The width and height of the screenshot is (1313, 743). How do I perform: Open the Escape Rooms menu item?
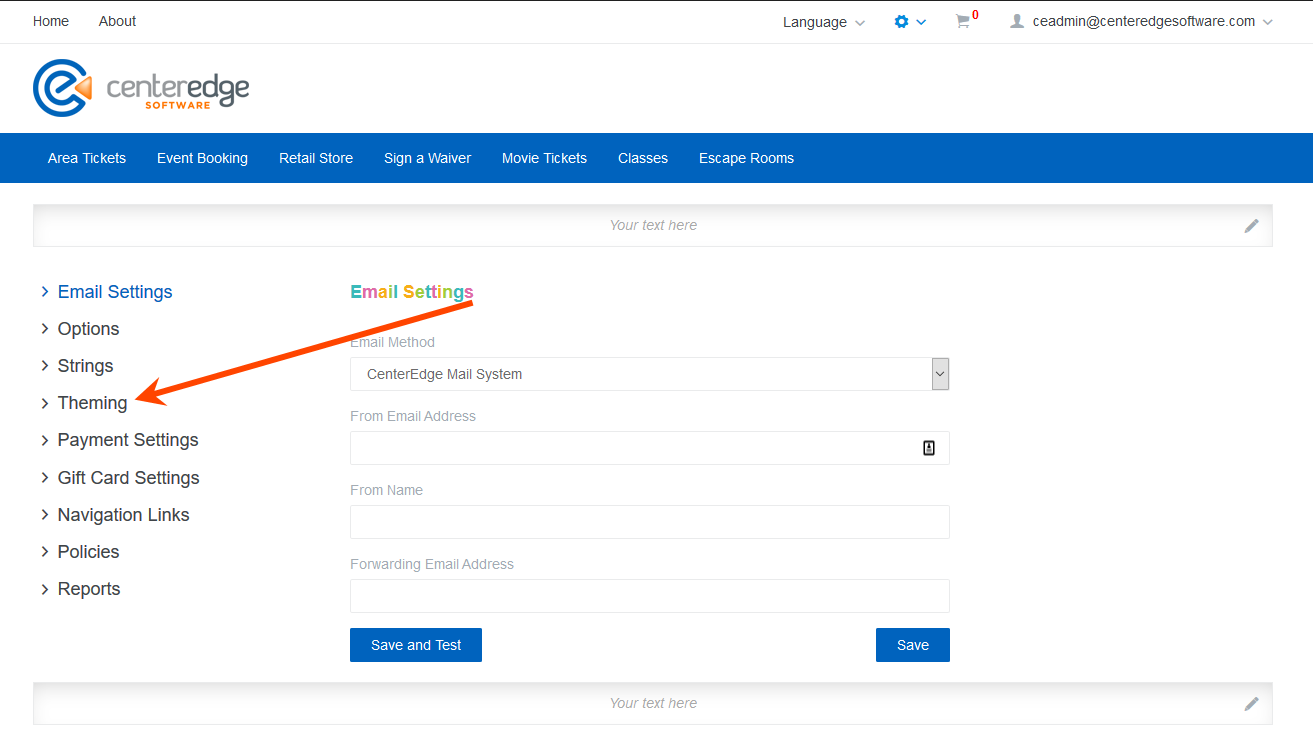[x=746, y=158]
